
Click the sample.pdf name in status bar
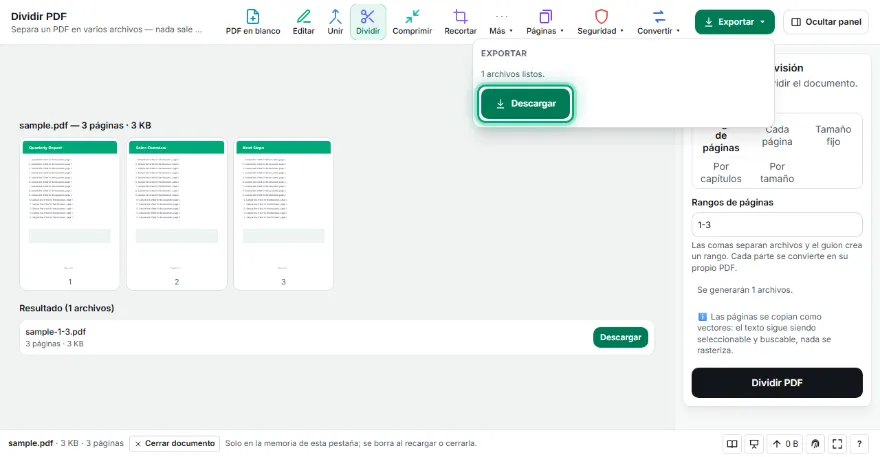click(31, 443)
